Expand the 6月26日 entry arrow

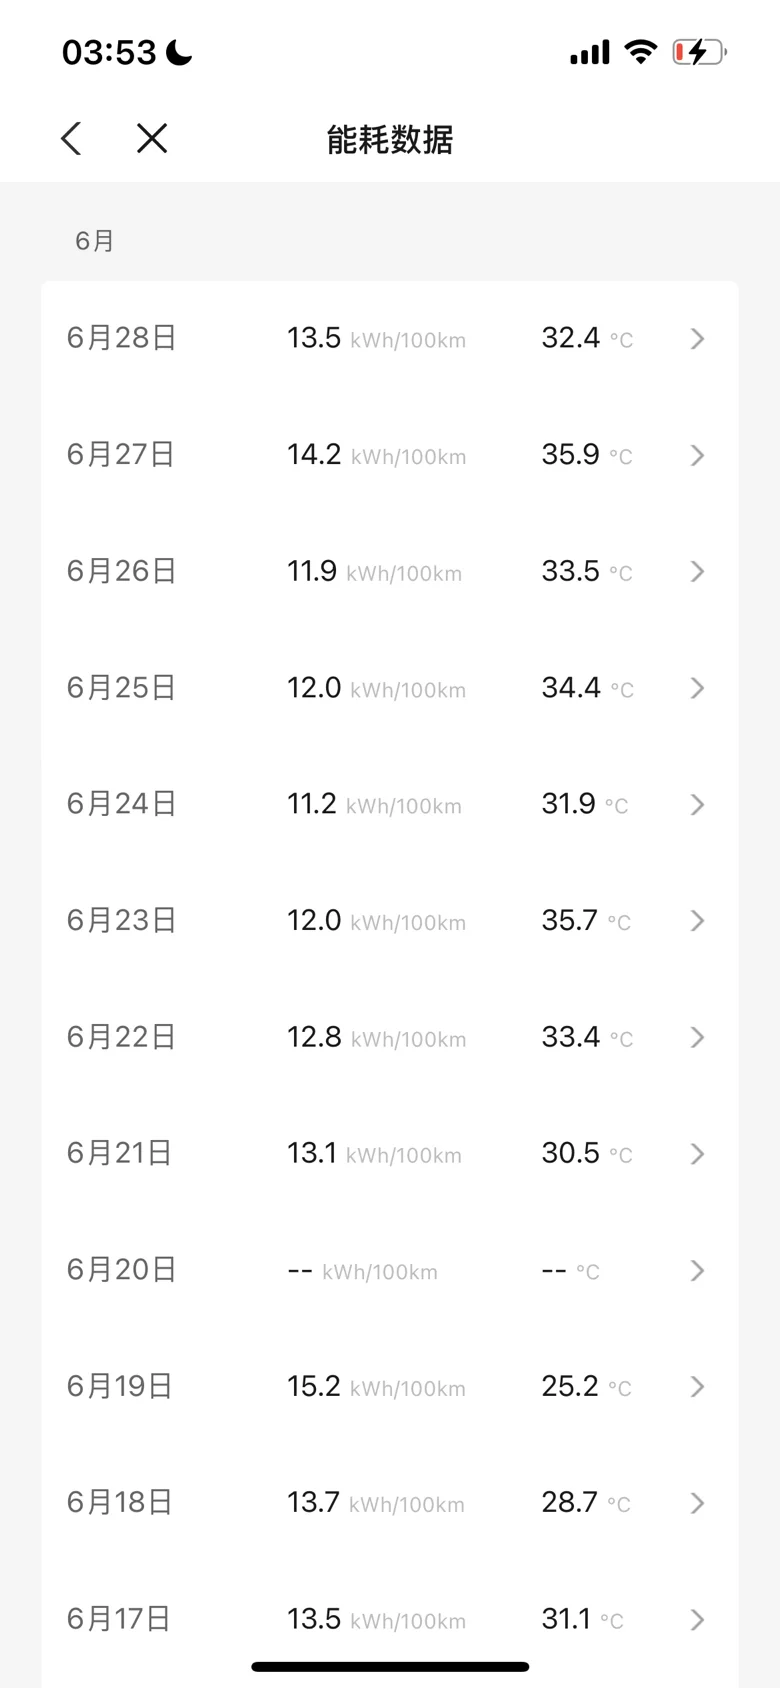698,572
